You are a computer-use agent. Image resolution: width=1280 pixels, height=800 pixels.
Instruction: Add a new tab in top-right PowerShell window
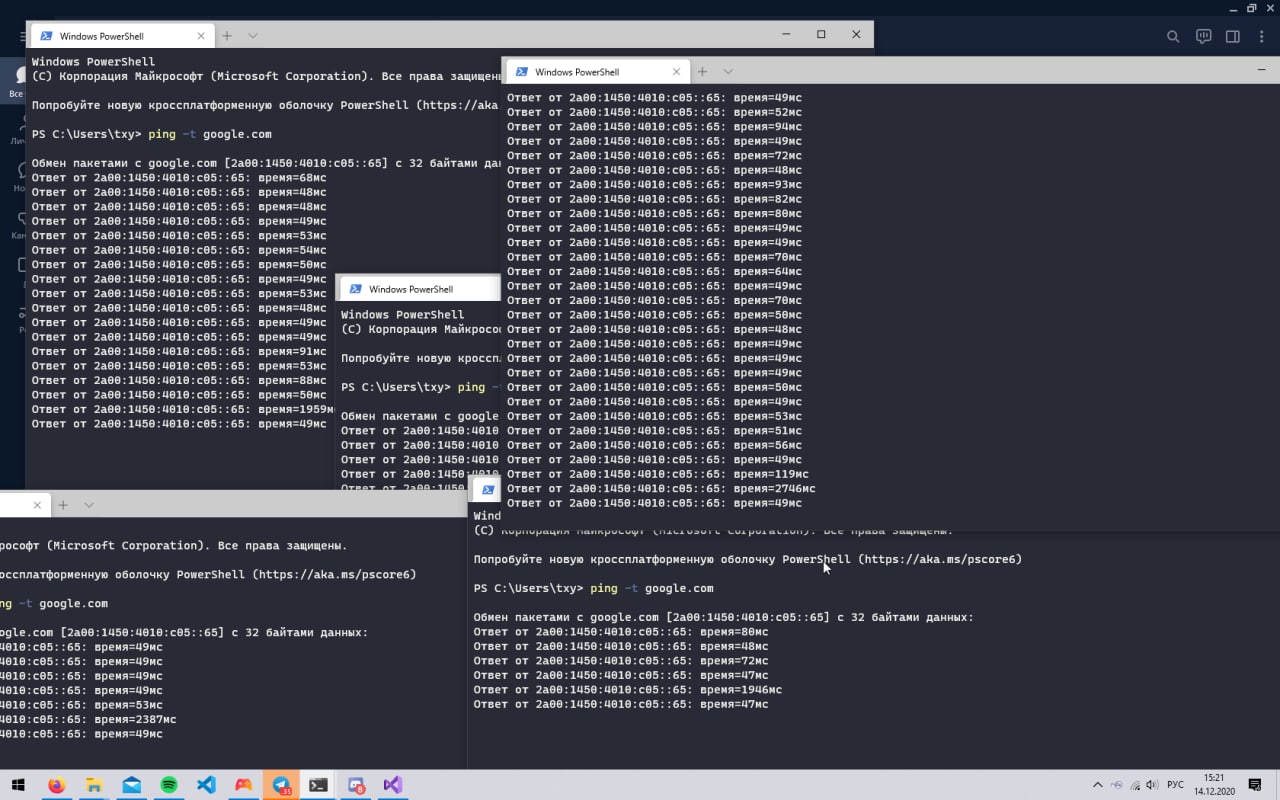[702, 72]
